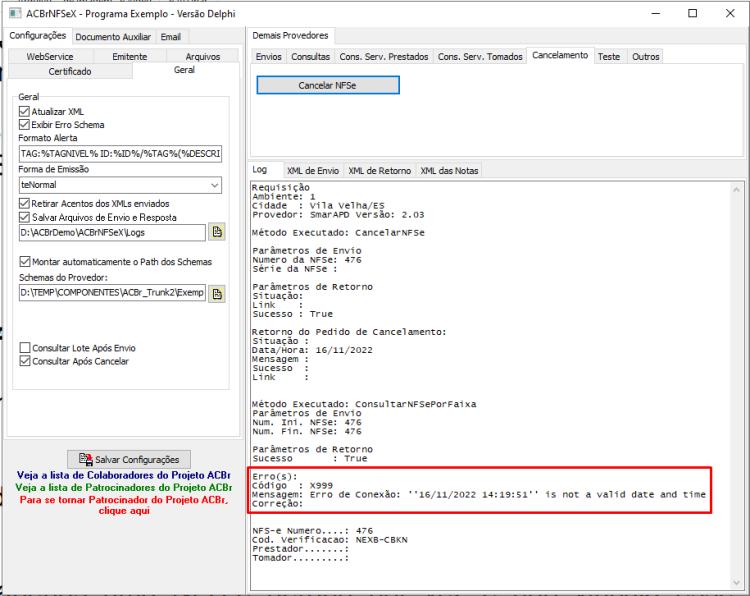This screenshot has height=596, width=750.
Task: Click the 'Provedor: SmarAPD Versão: 2.03' line
Action: click(x=338, y=215)
